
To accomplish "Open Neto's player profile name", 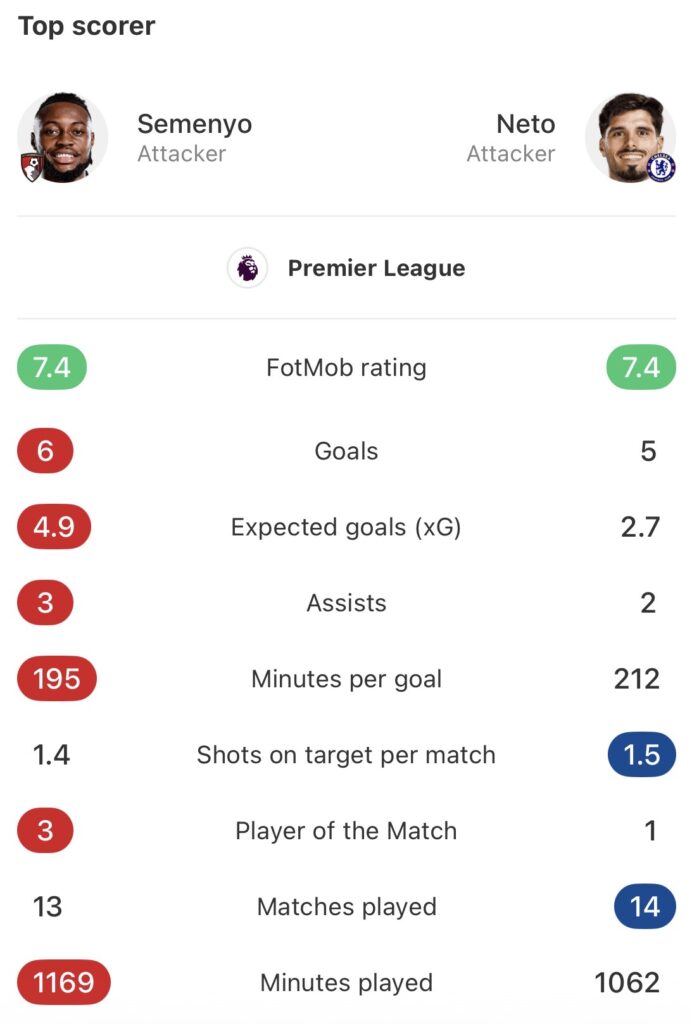I will [525, 124].
